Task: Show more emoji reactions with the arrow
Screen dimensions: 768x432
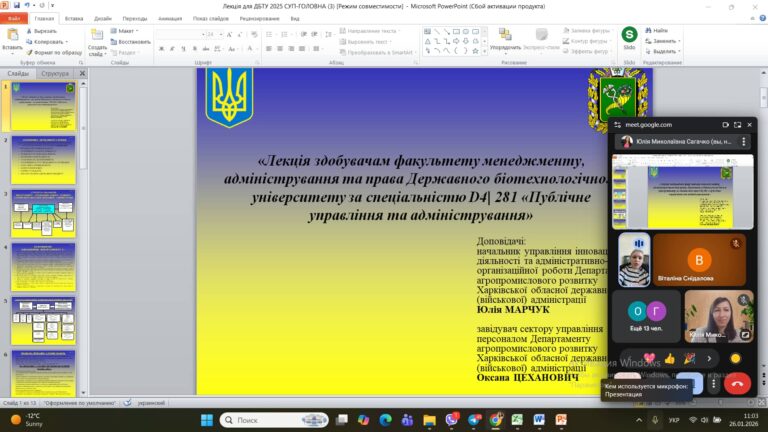Action: point(710,358)
